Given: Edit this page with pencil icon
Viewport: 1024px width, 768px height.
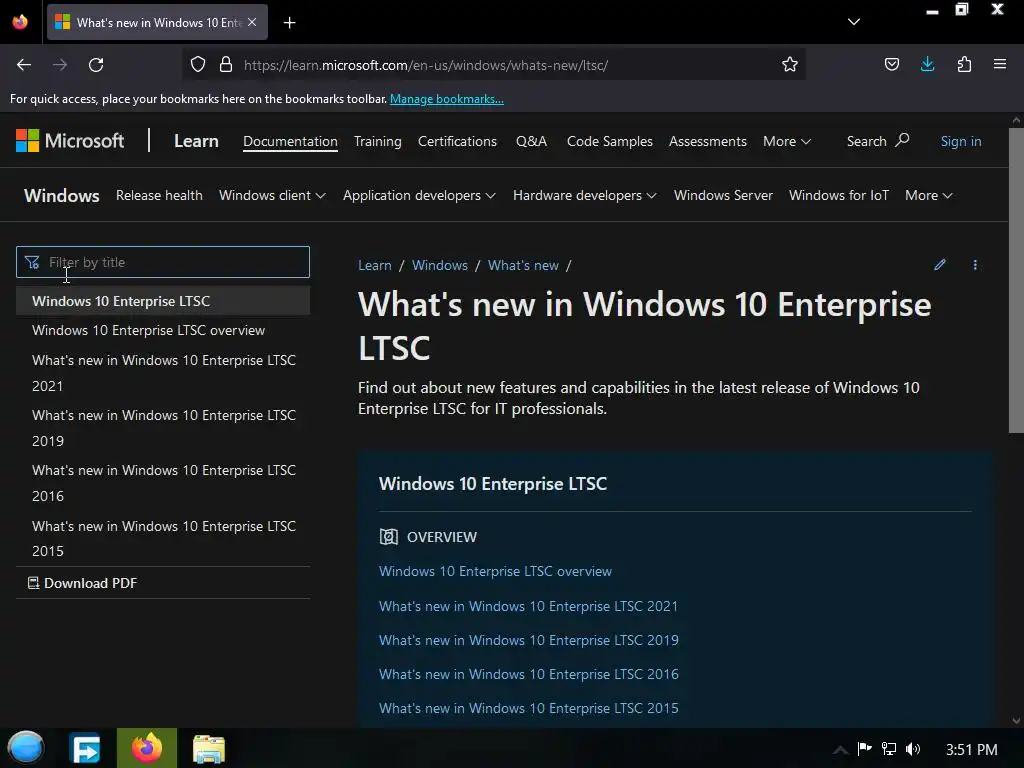Looking at the screenshot, I should 940,264.
